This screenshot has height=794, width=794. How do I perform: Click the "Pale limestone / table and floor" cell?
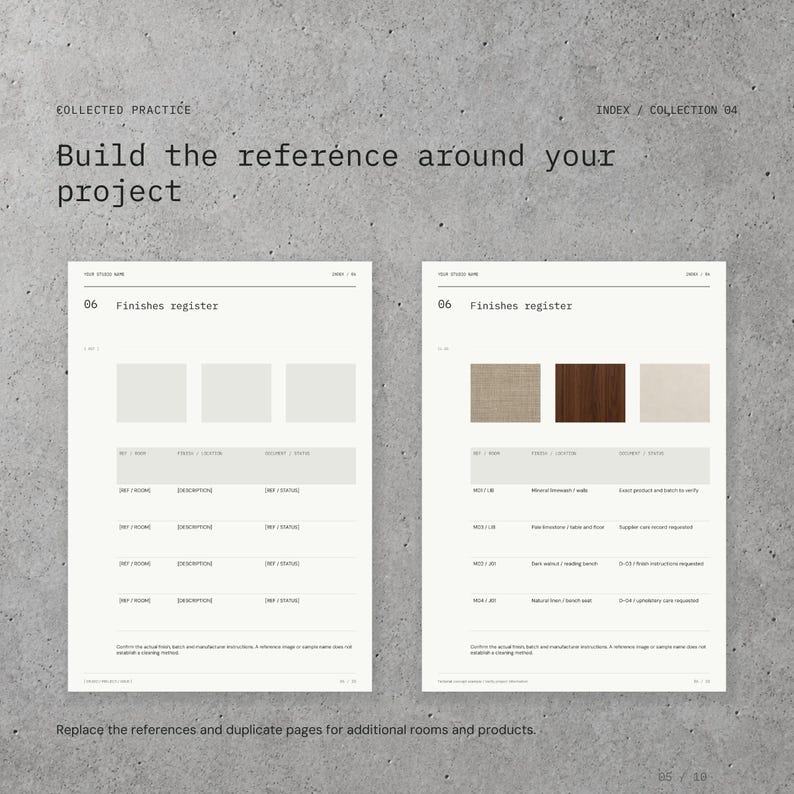click(568, 527)
